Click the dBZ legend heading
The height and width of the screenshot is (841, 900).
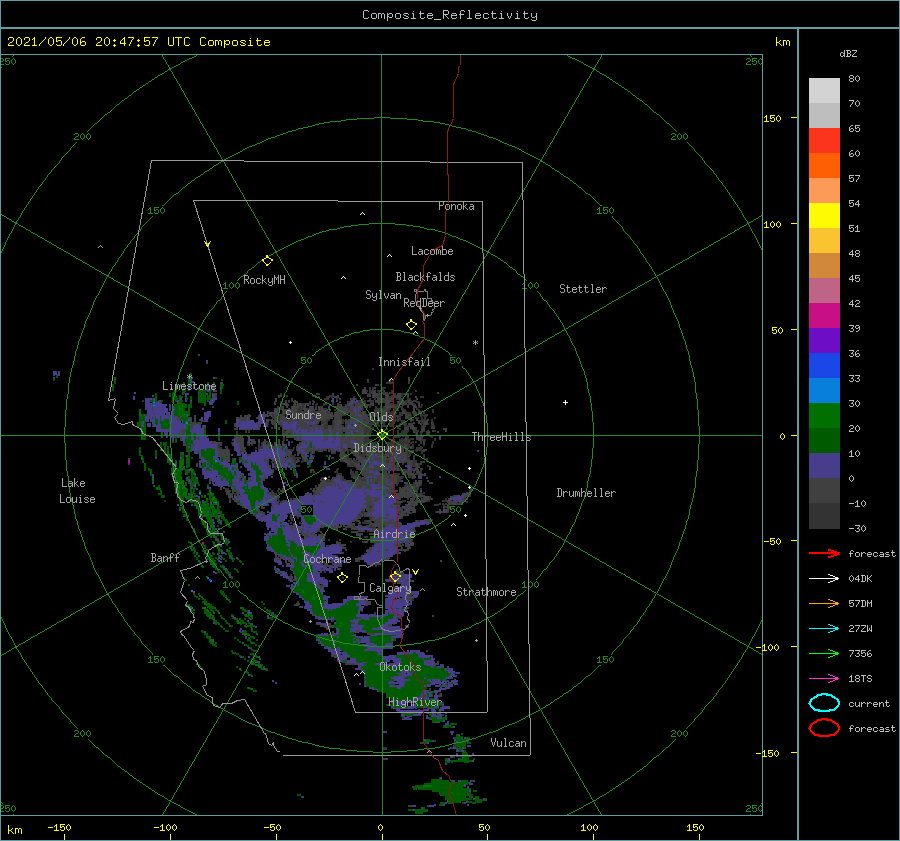pos(848,53)
